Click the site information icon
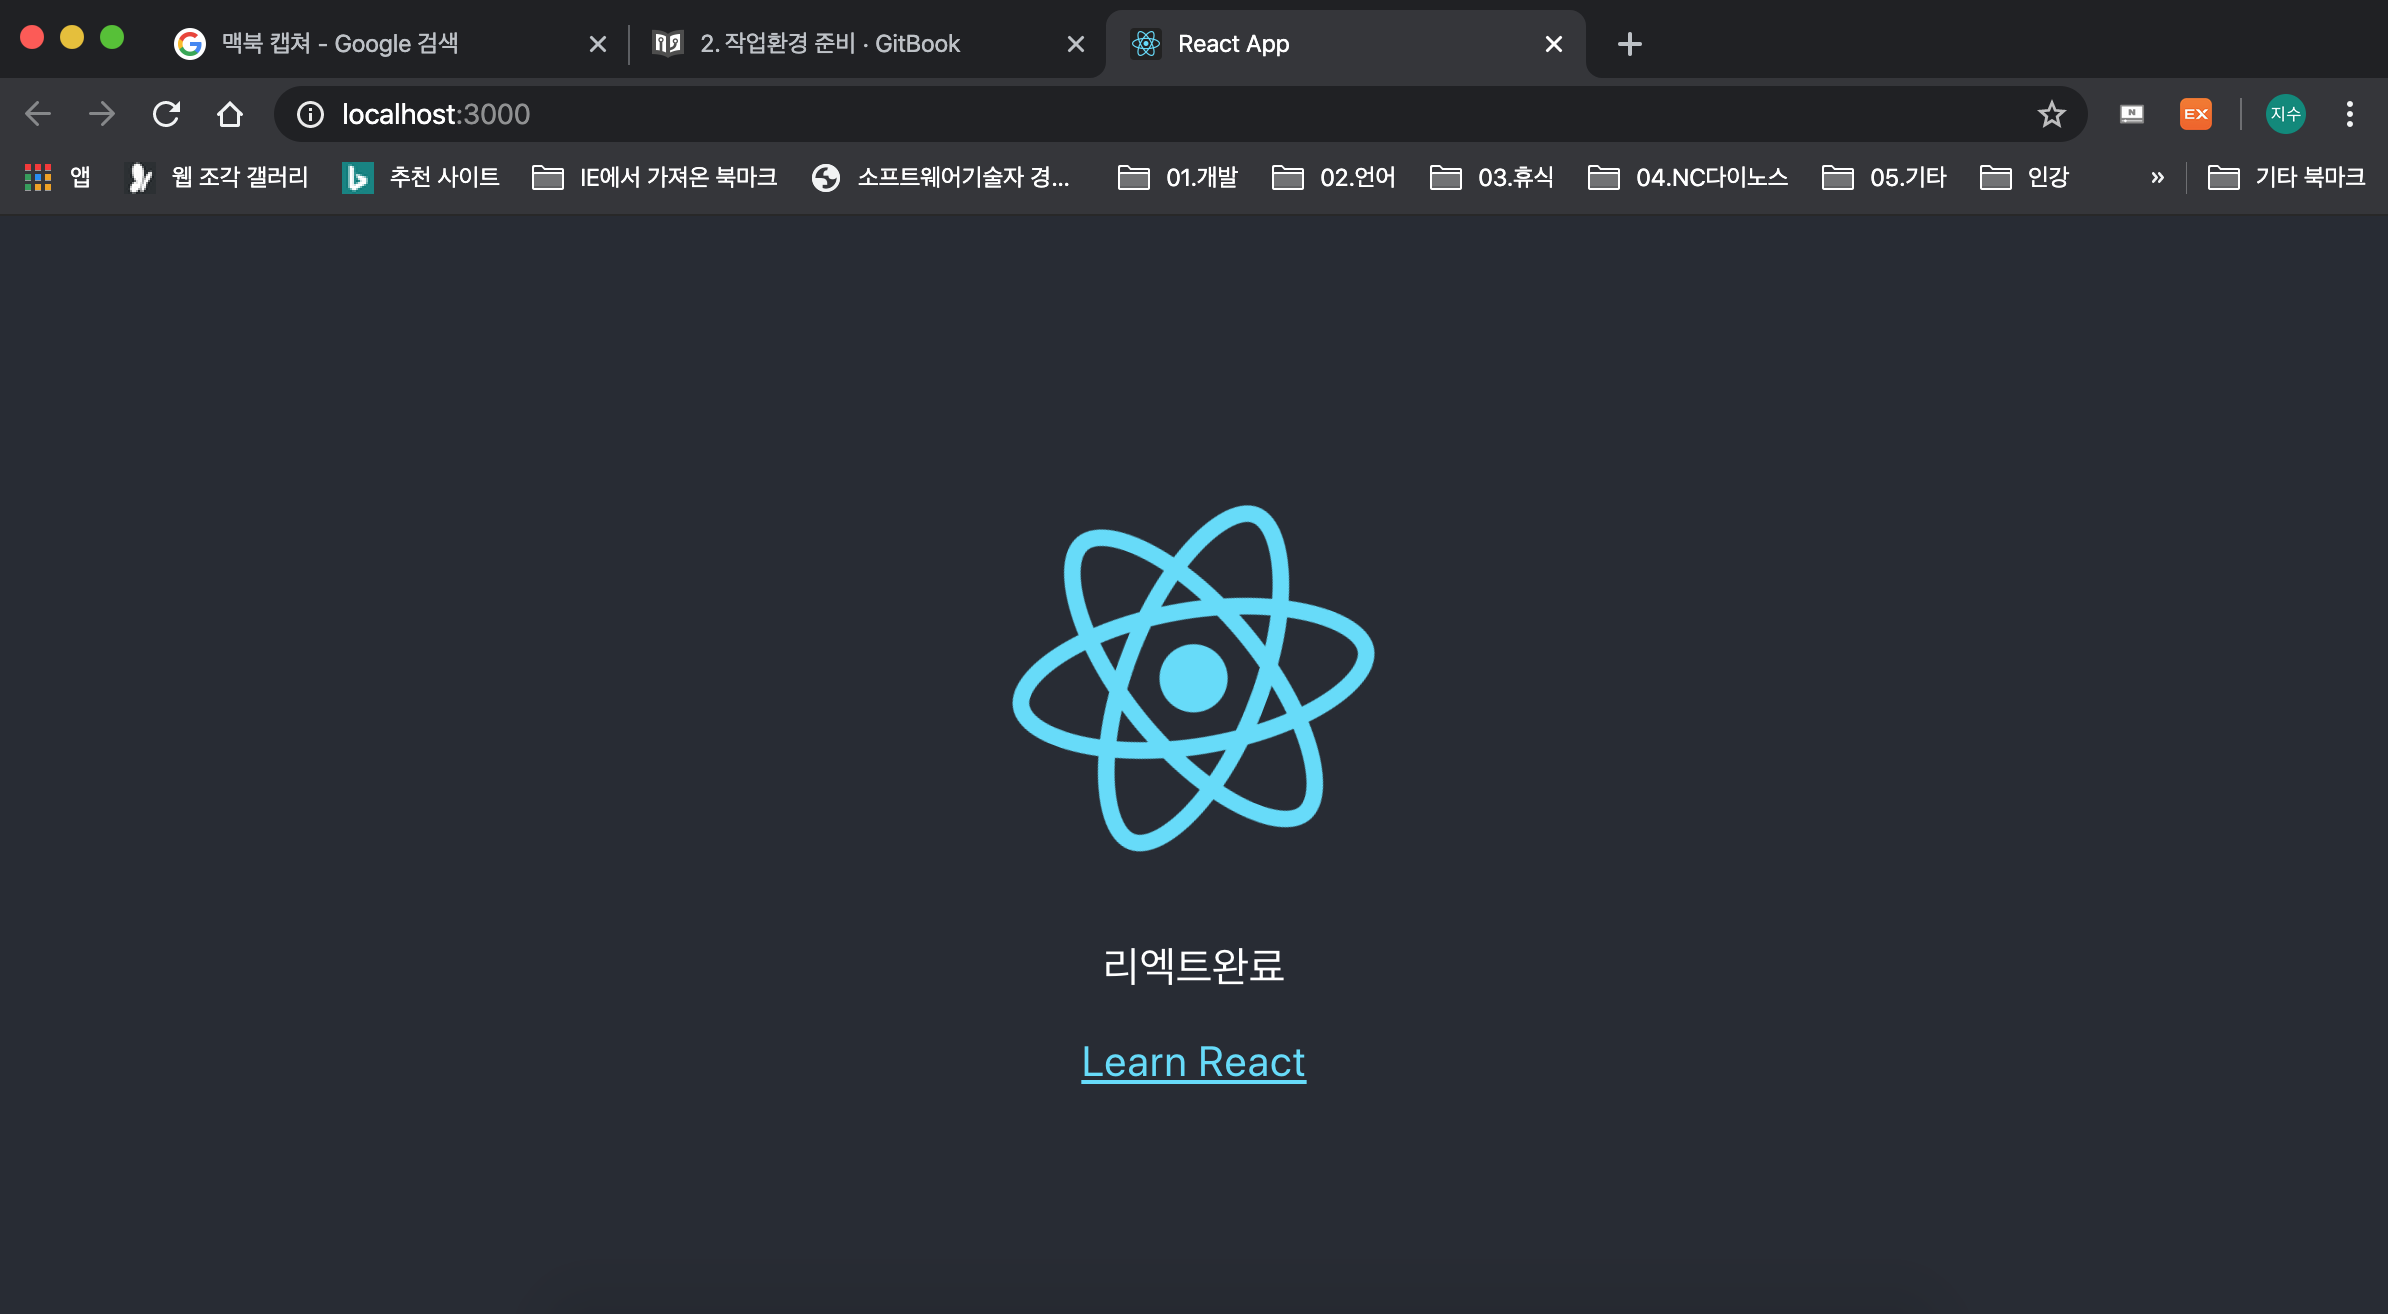2388x1314 pixels. (311, 114)
